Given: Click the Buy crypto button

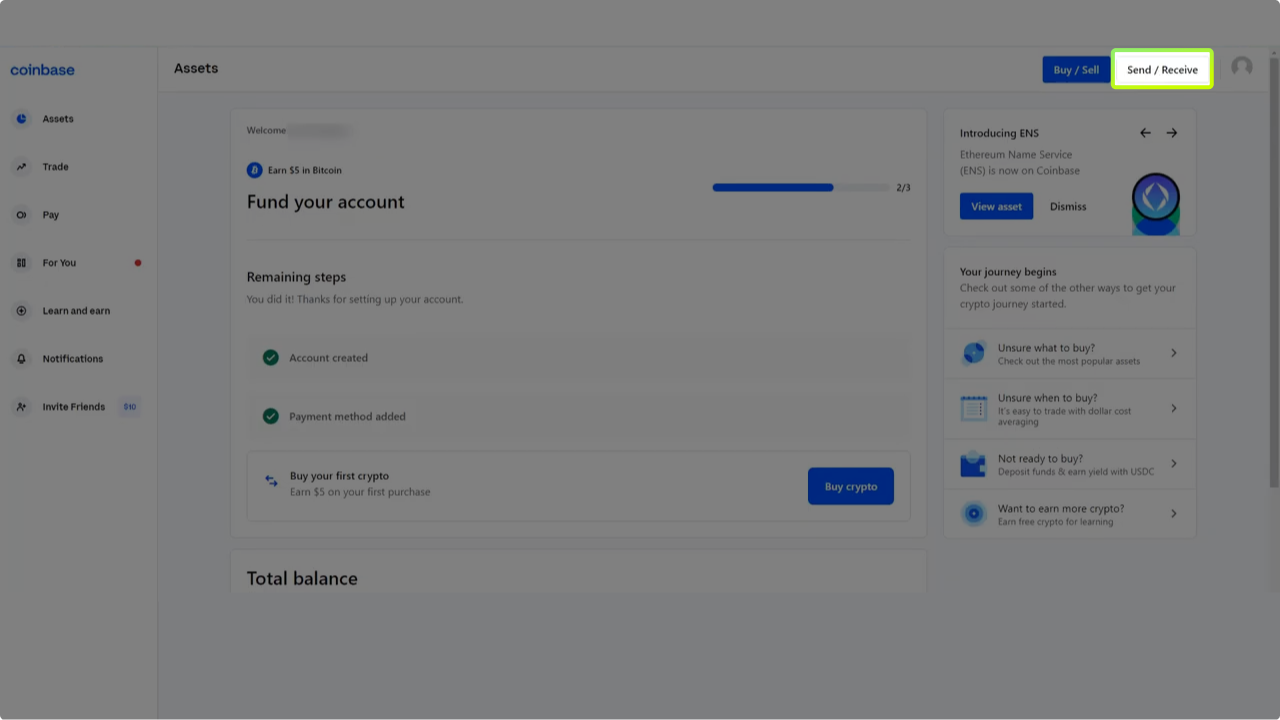Looking at the screenshot, I should click(851, 486).
